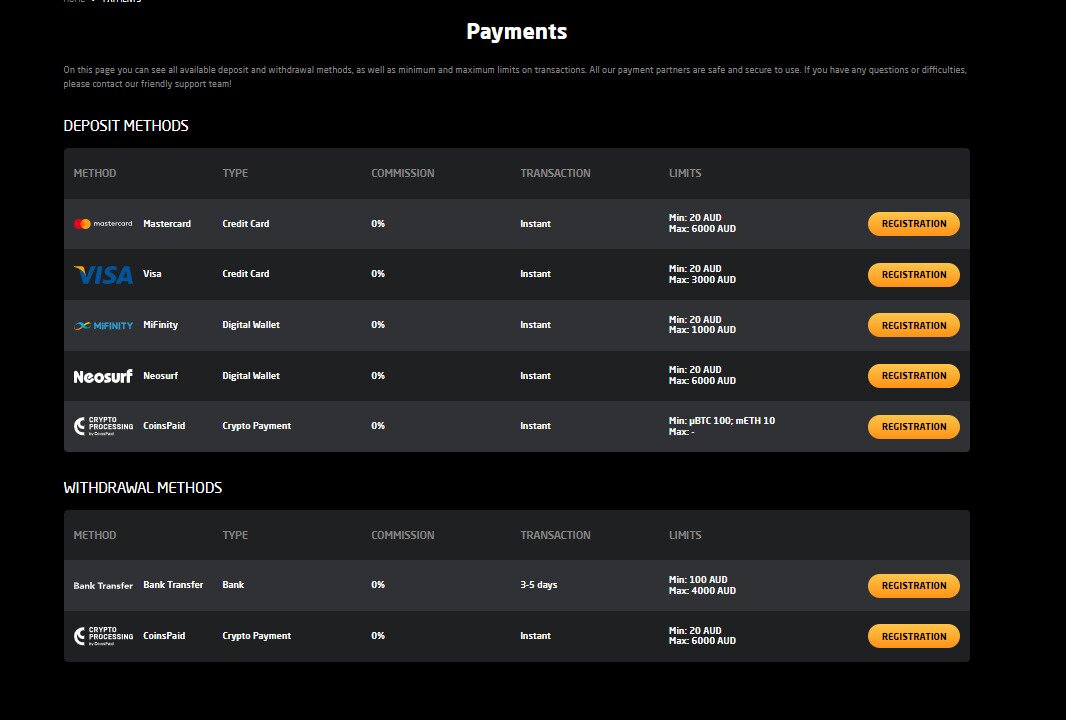Image resolution: width=1066 pixels, height=720 pixels.
Task: Click the Max: 4000 AUD withdrawal limit
Action: (702, 591)
